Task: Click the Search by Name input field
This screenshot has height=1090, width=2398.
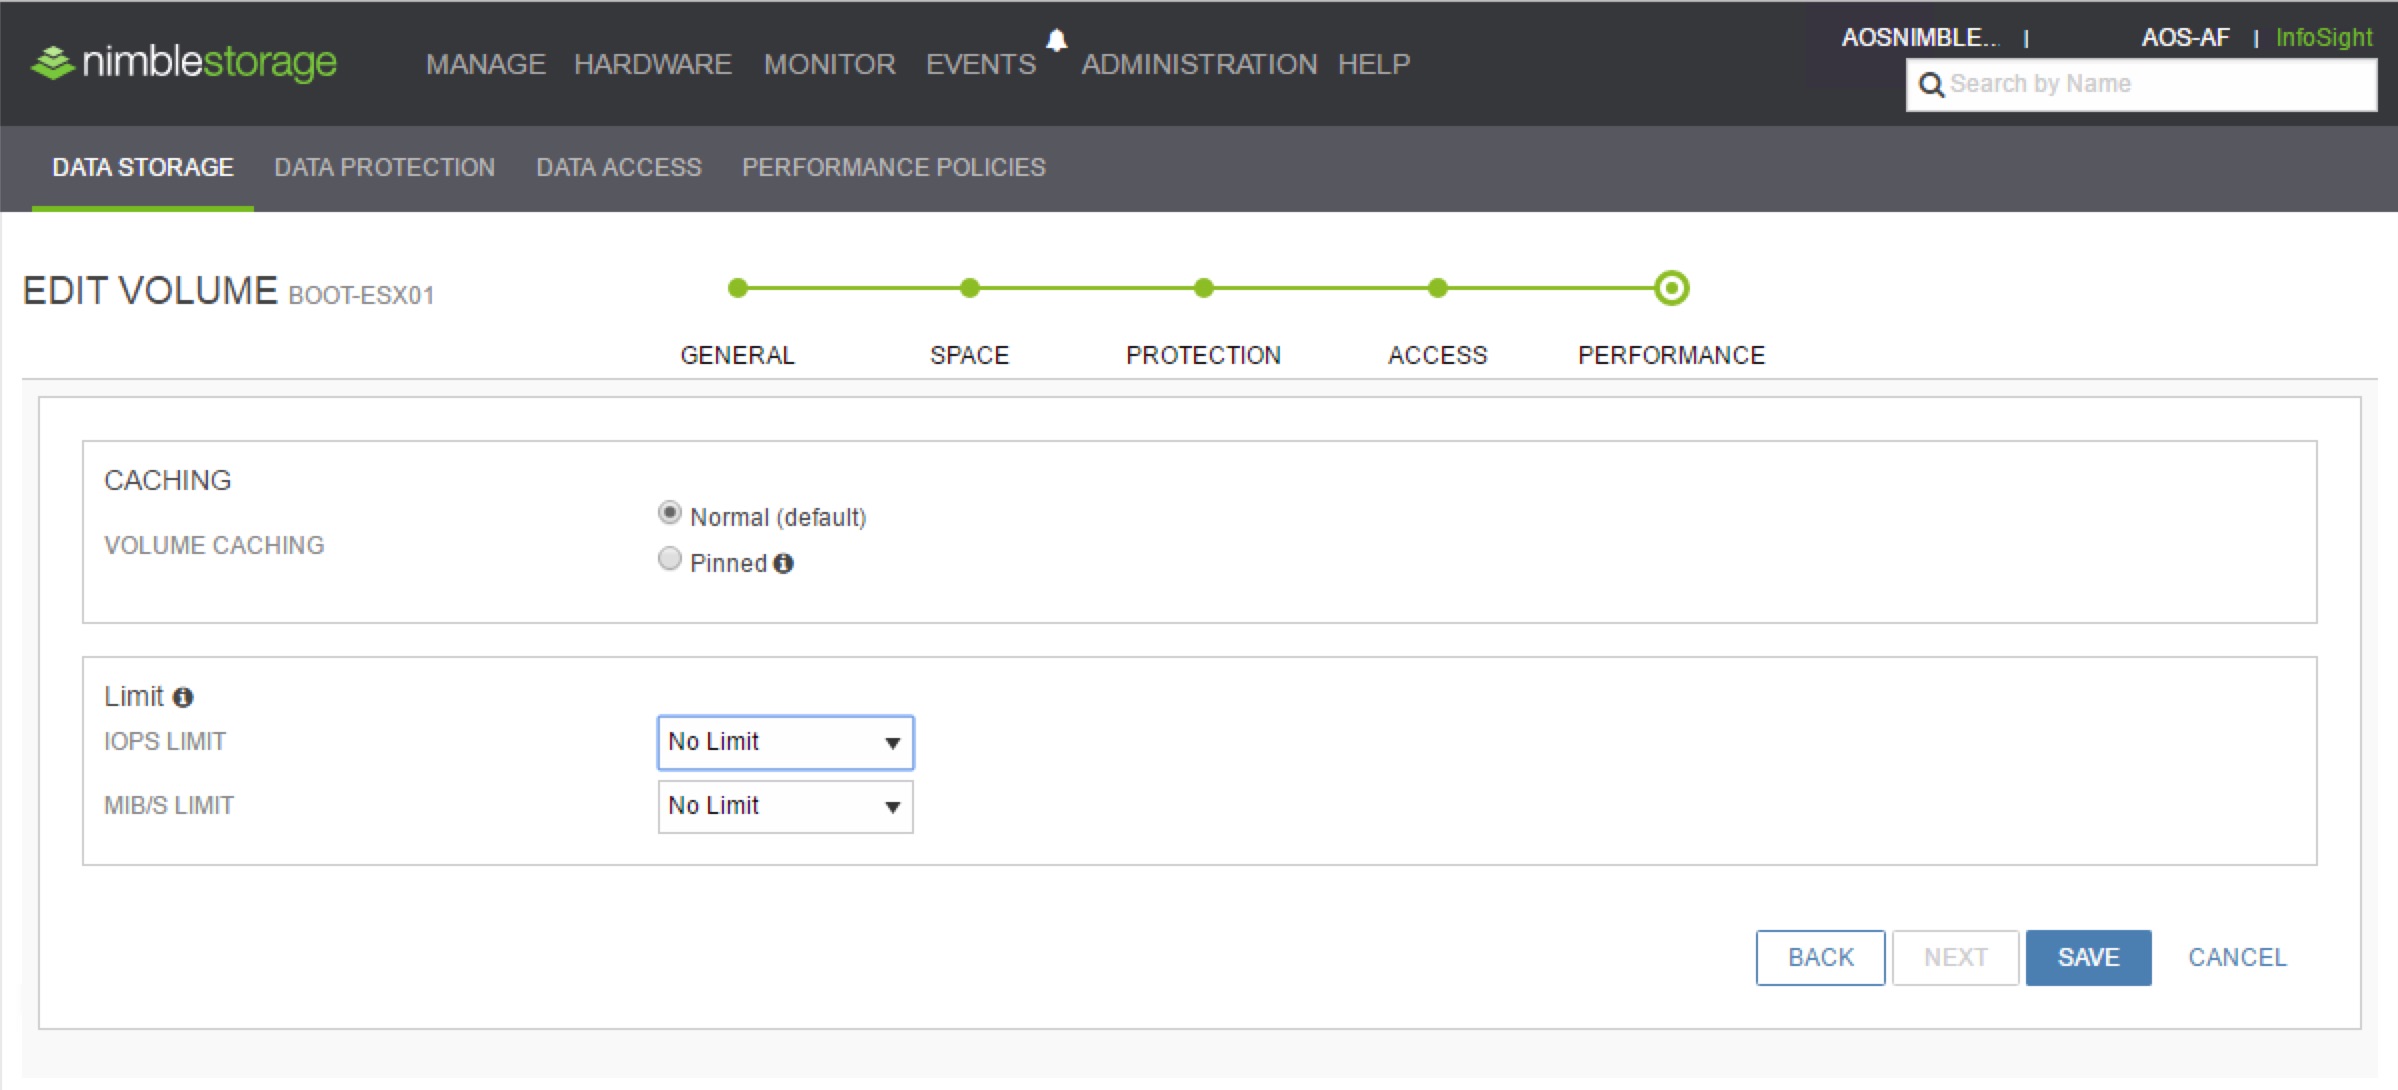Action: (2141, 84)
